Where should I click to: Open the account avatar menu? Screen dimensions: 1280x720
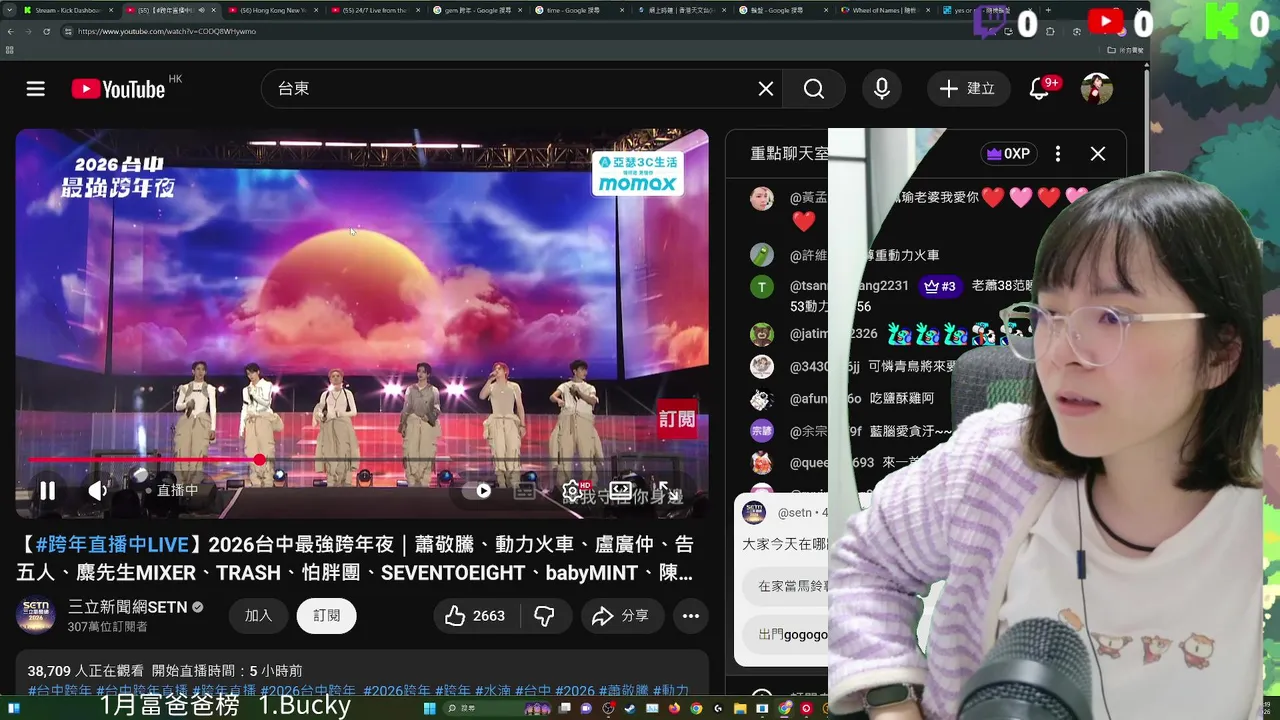(1097, 89)
